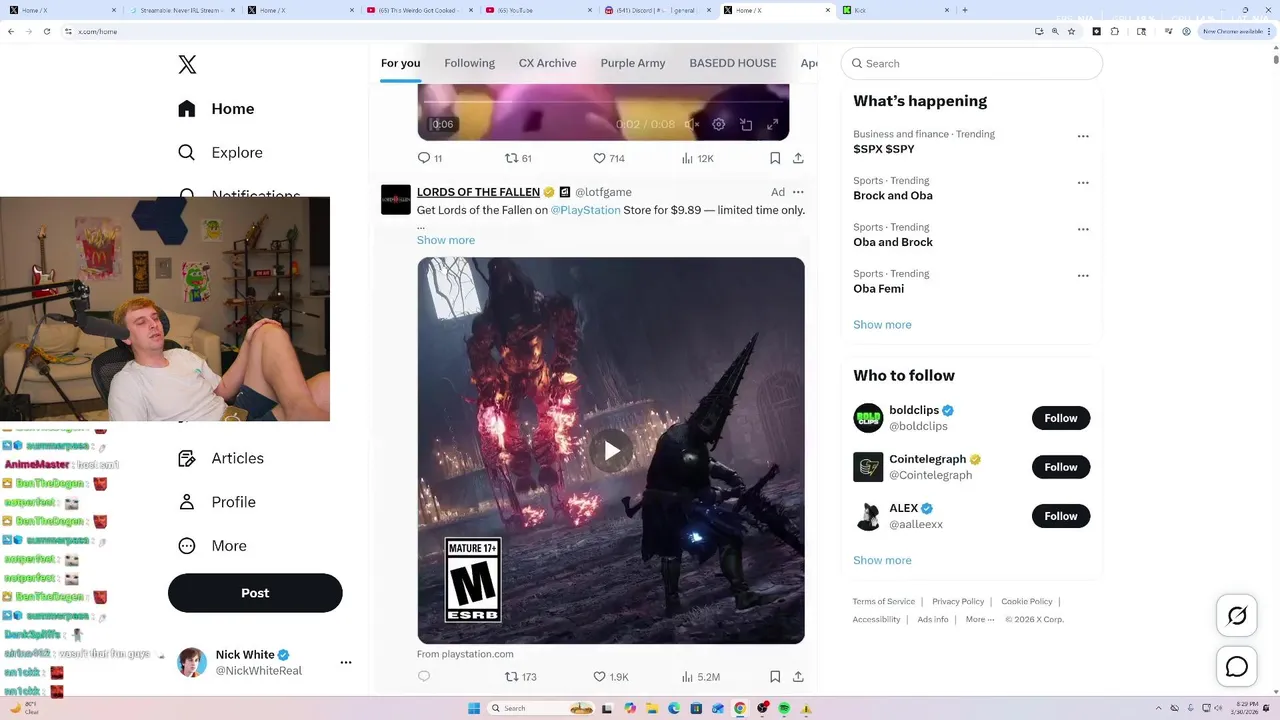Share the Lords of the Fallen ad
The width and height of the screenshot is (1280, 720).
pos(798,677)
